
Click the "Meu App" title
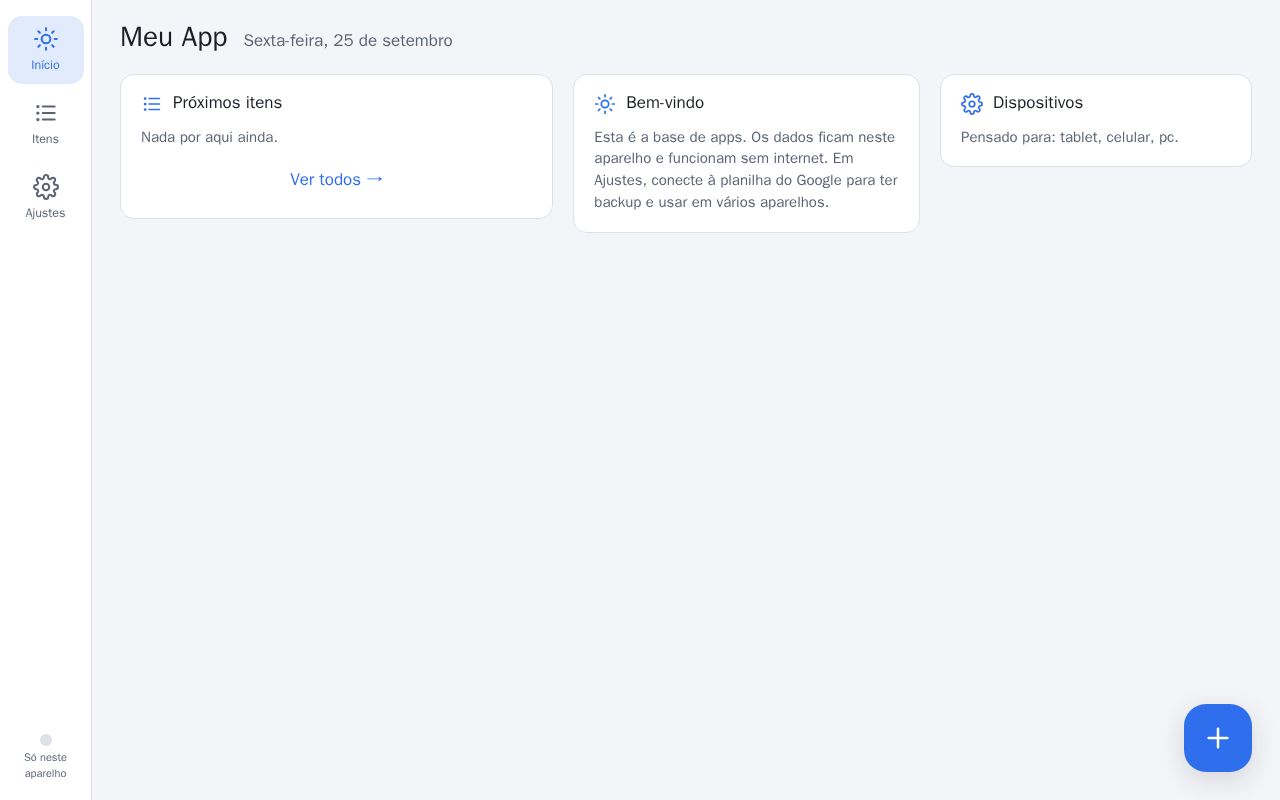click(x=174, y=37)
